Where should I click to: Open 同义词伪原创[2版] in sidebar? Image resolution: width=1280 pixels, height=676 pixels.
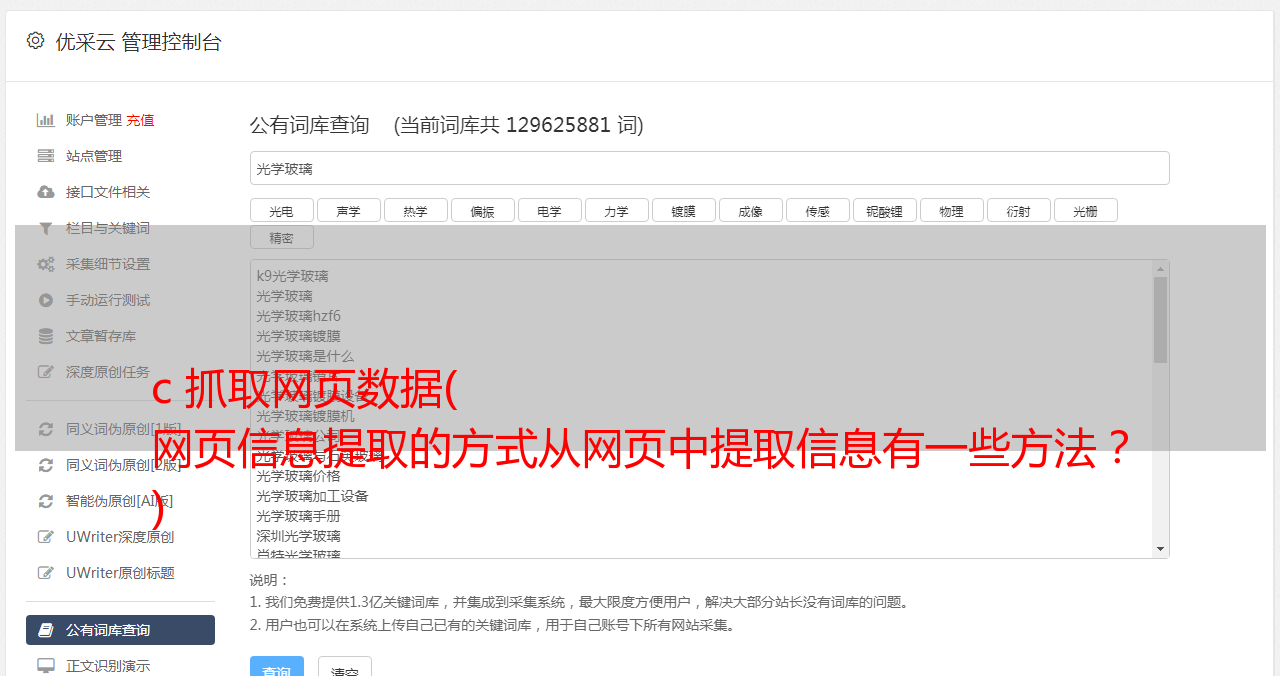123,465
